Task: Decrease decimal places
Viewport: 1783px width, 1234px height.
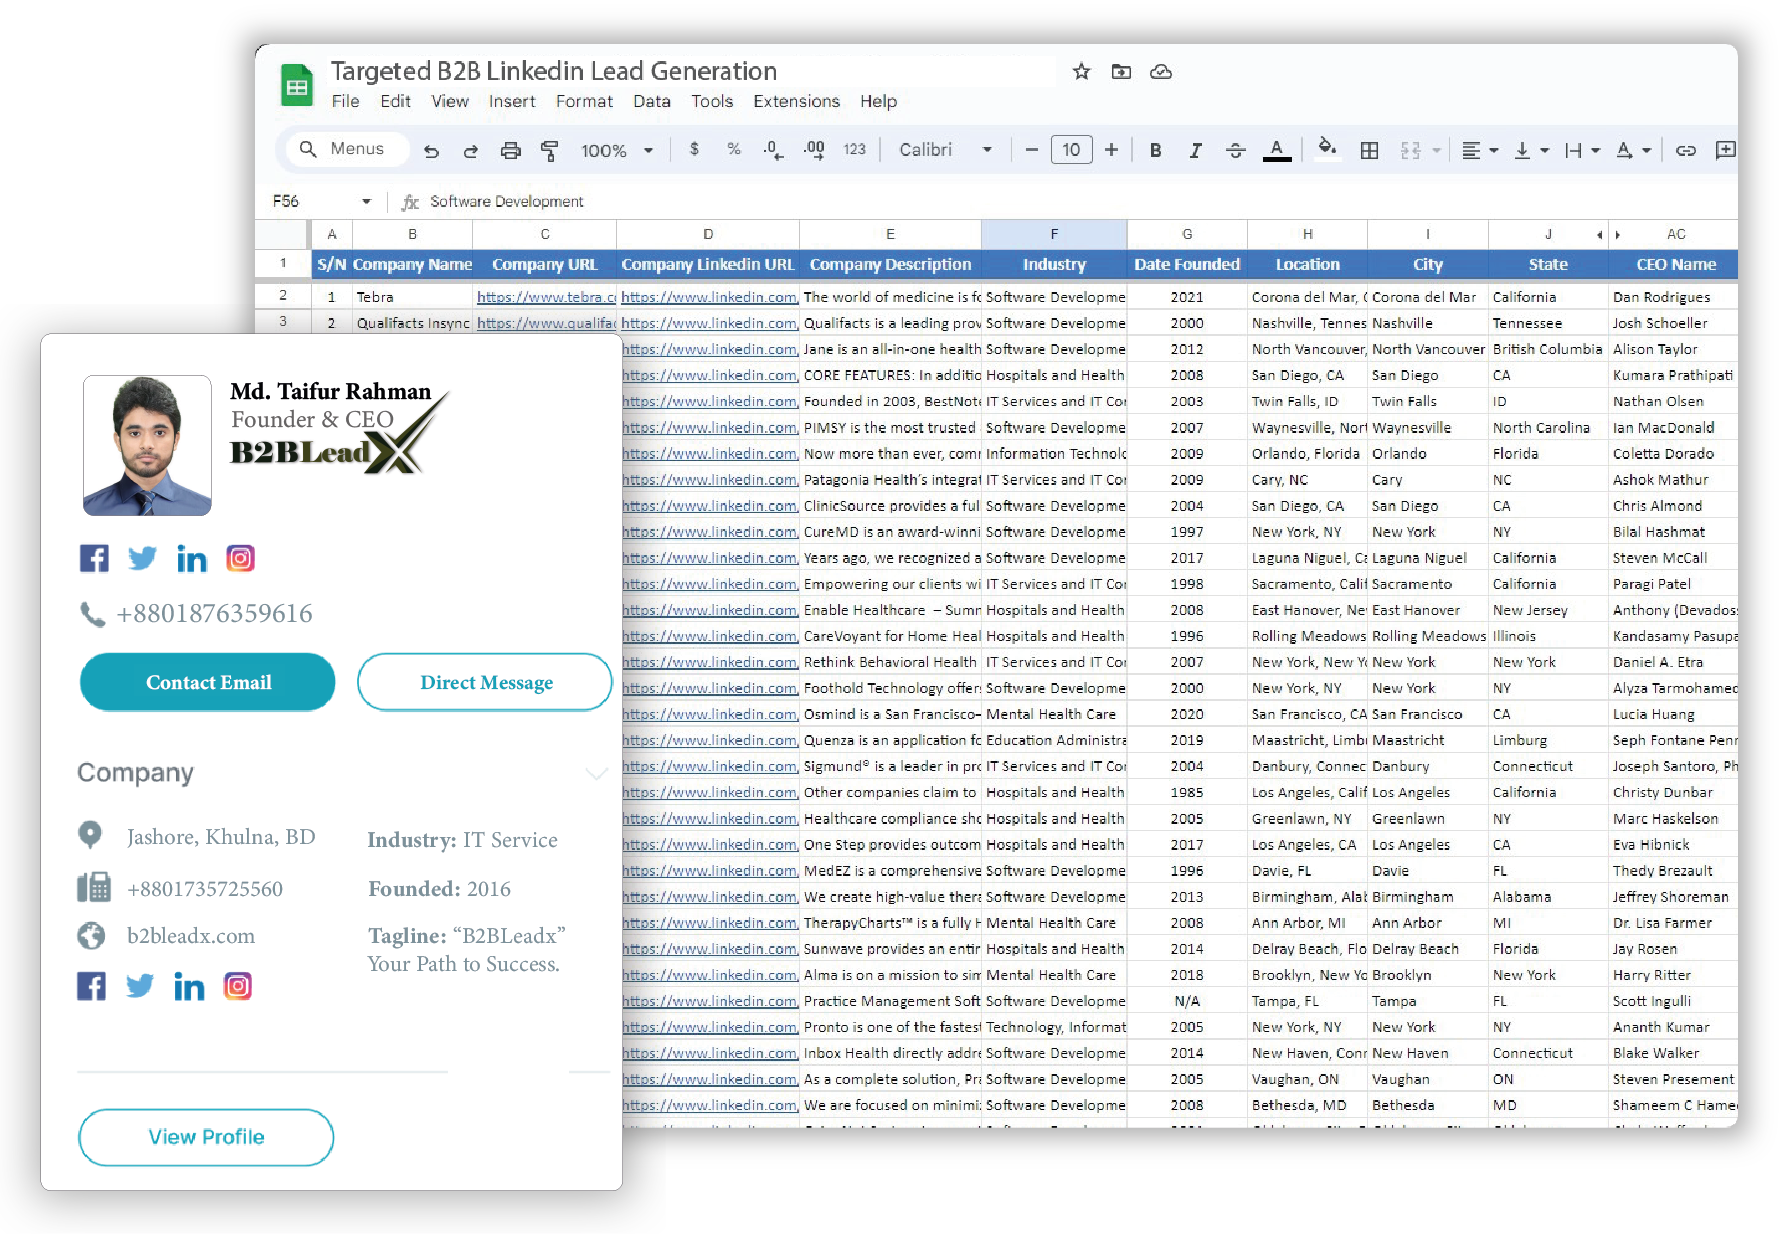Action: click(773, 150)
